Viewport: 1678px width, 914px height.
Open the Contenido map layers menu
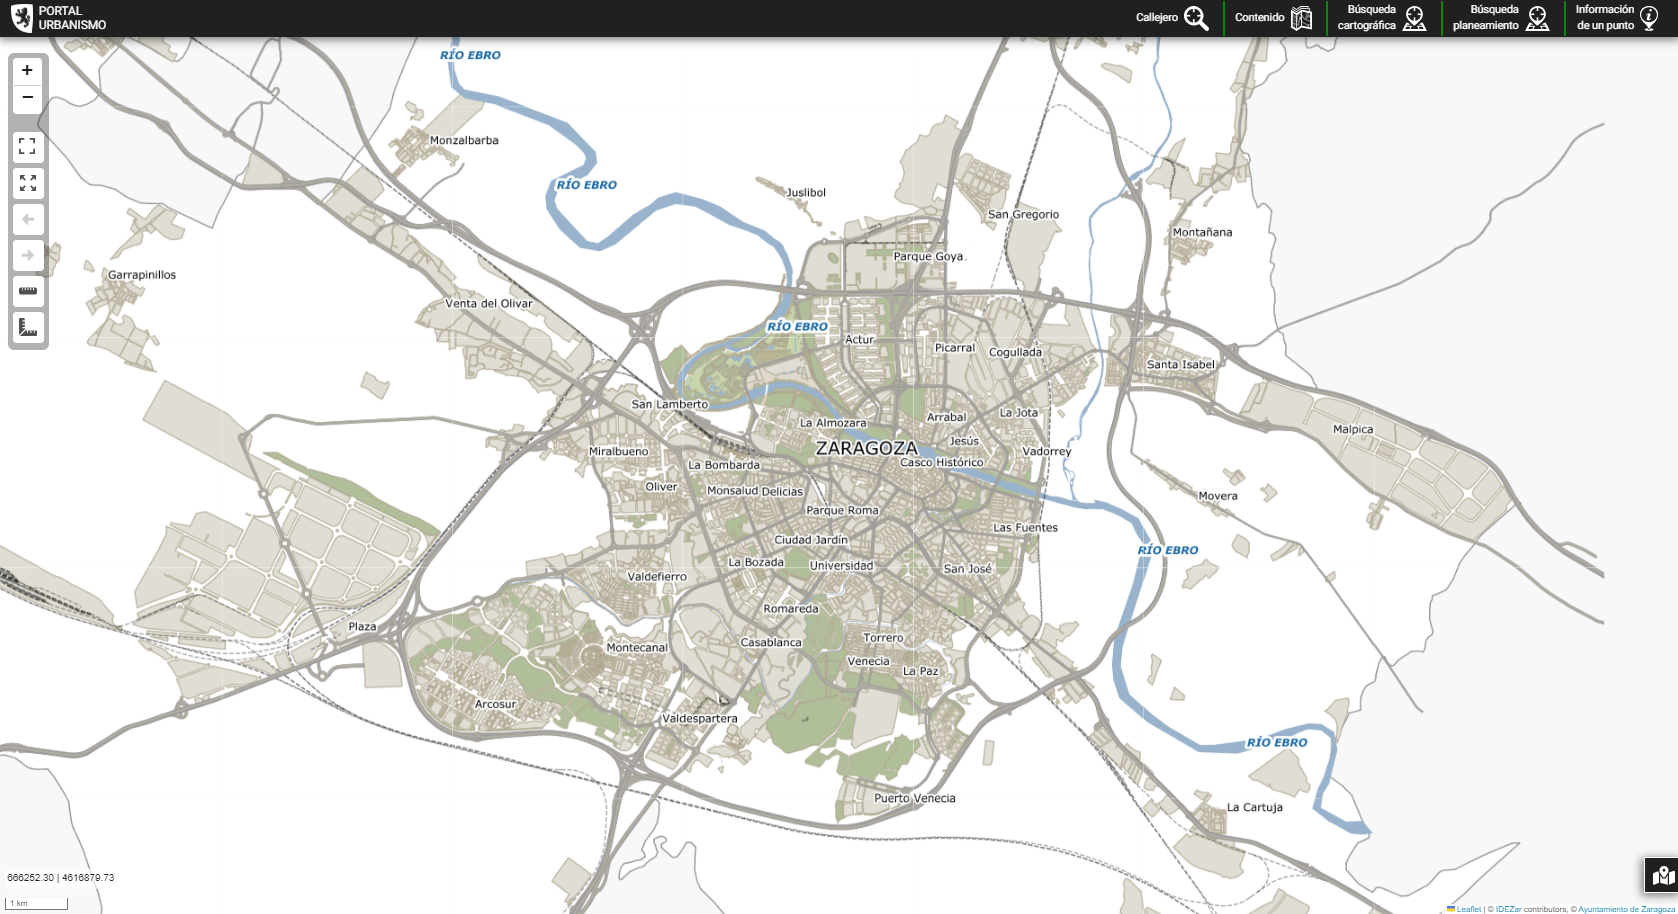pyautogui.click(x=1273, y=18)
